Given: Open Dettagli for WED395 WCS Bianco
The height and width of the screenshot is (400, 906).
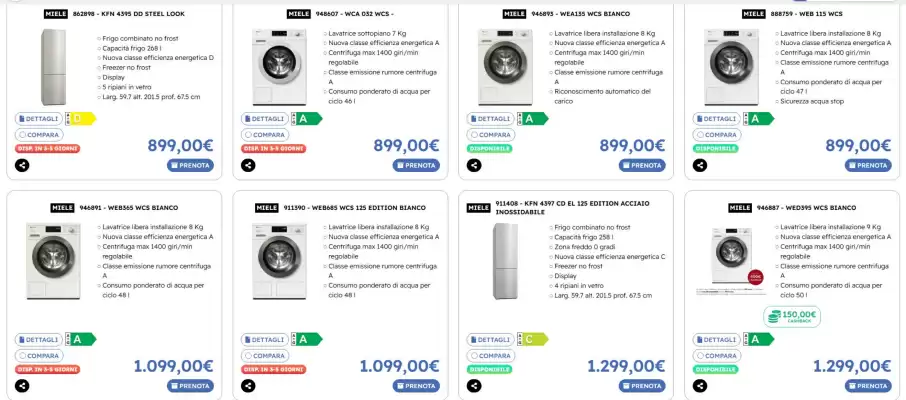Looking at the screenshot, I should pyautogui.click(x=716, y=339).
